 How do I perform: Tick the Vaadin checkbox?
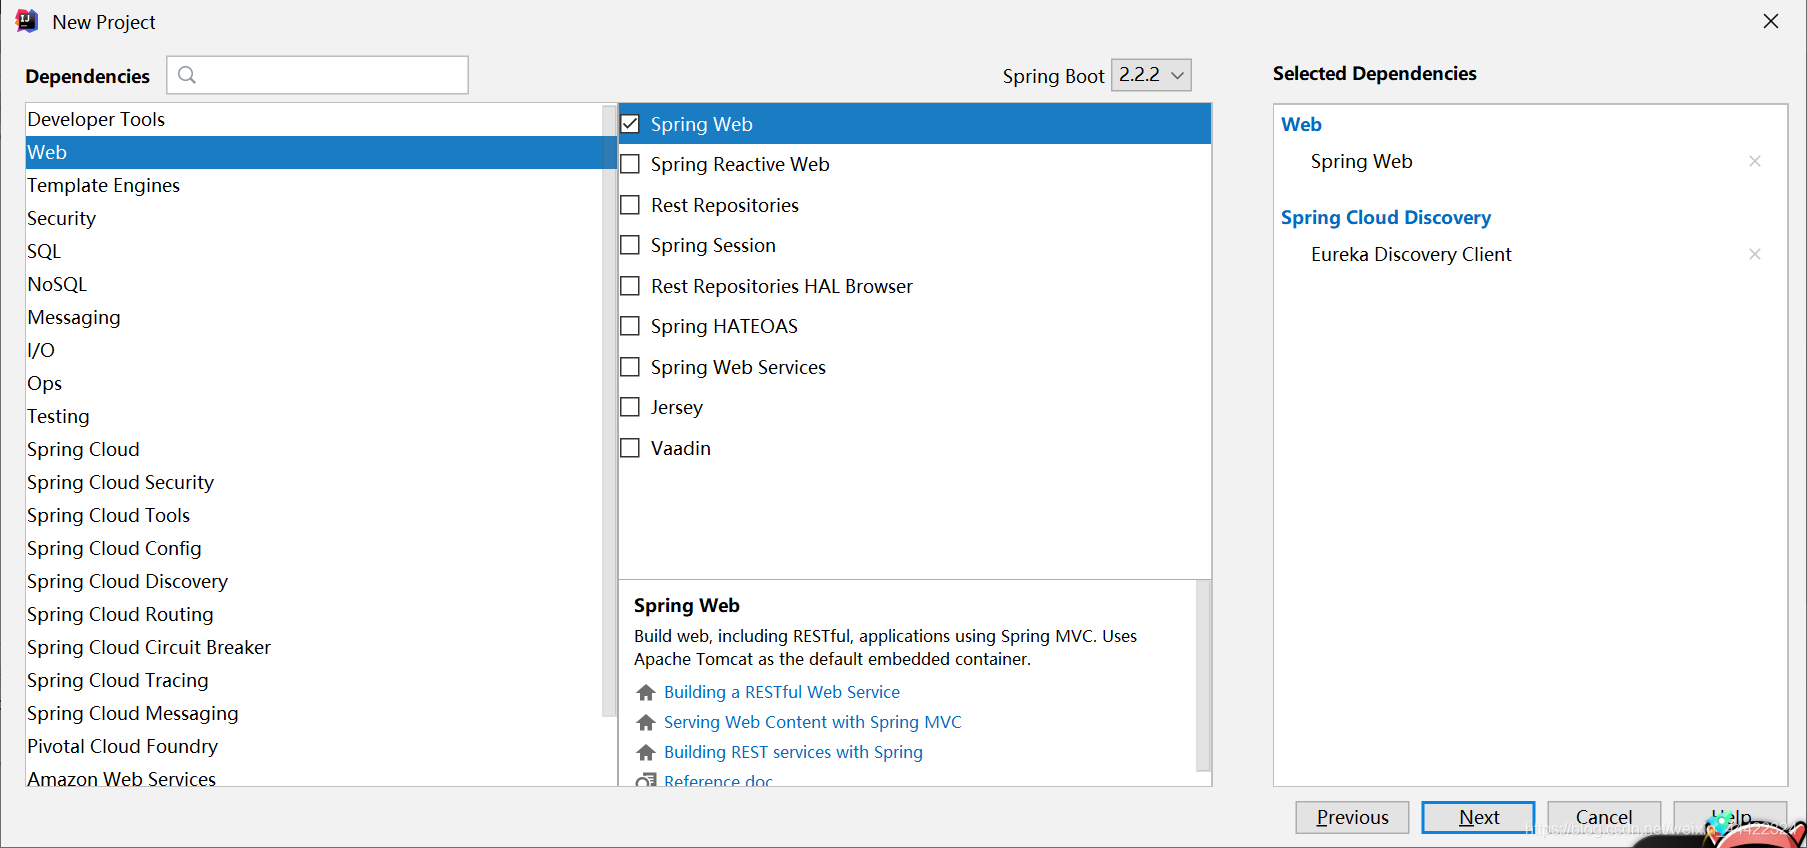(x=630, y=448)
